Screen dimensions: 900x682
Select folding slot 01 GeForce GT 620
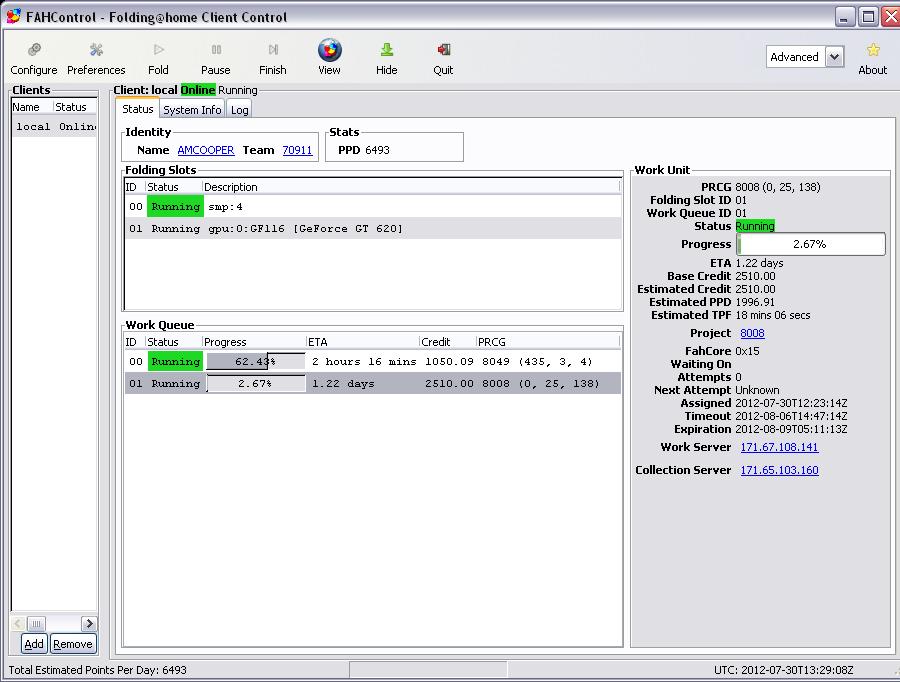click(373, 228)
